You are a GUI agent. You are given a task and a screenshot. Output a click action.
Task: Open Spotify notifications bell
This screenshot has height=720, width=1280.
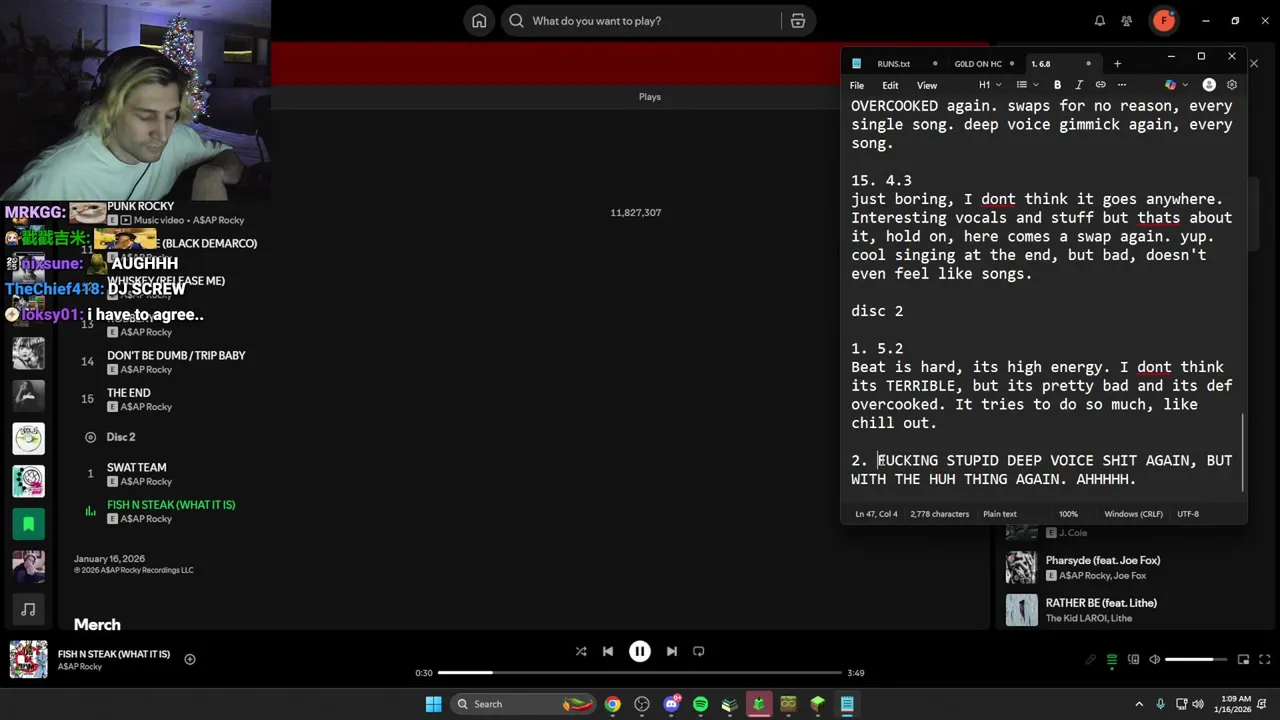pos(1100,21)
